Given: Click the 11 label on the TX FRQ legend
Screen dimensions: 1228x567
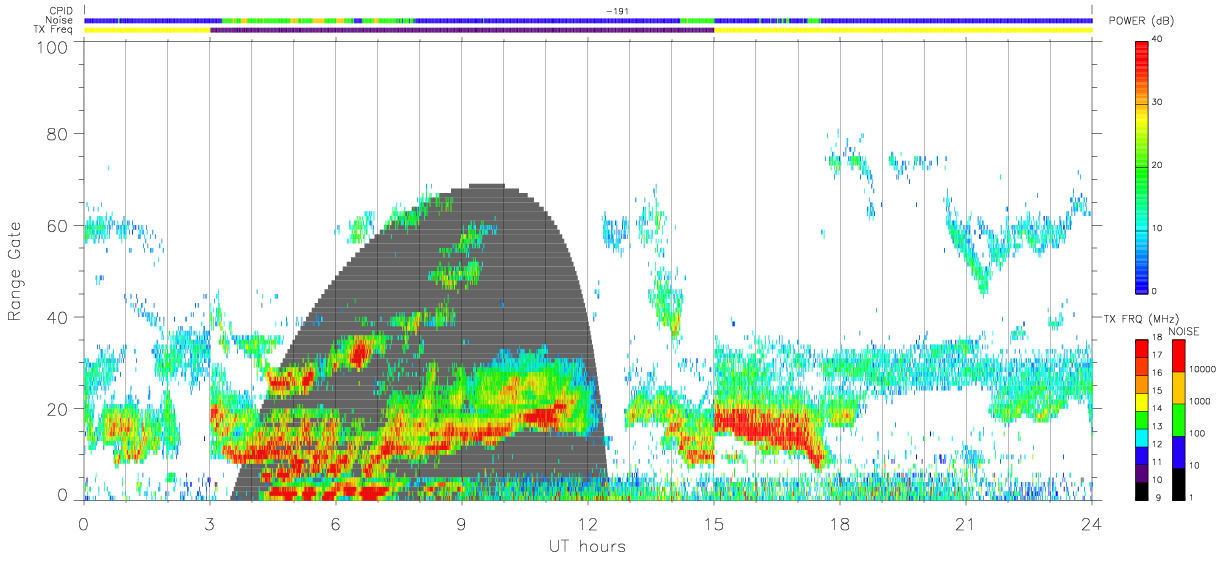Looking at the screenshot, I should click(1157, 463).
